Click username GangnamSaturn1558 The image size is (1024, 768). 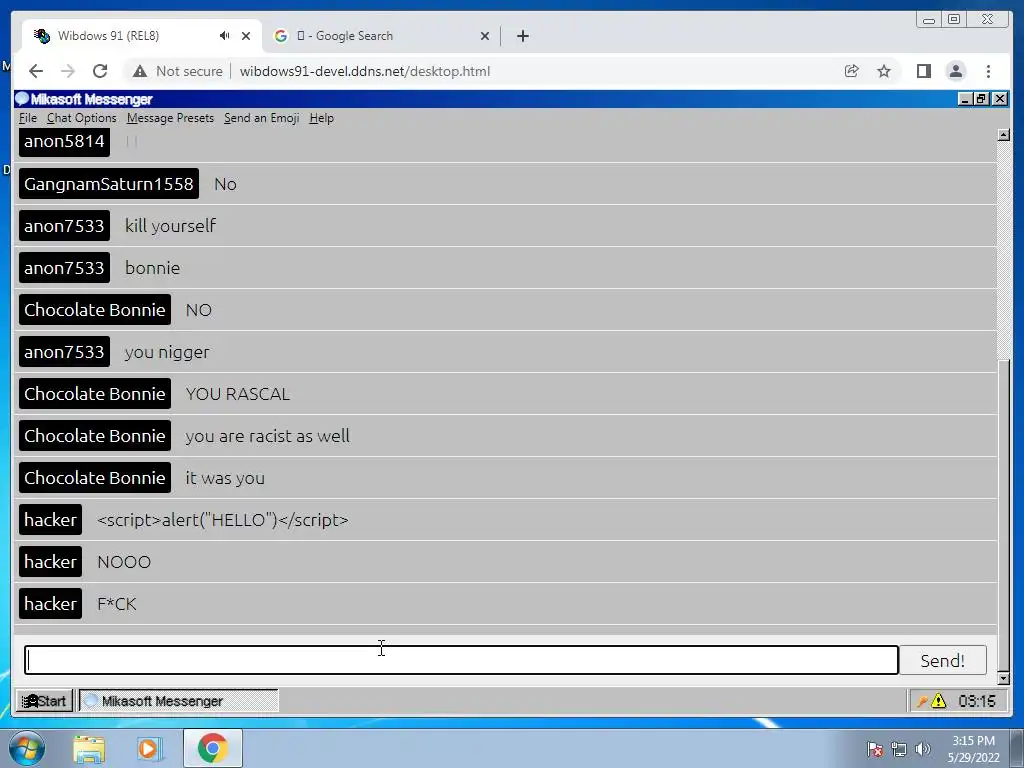tap(108, 184)
